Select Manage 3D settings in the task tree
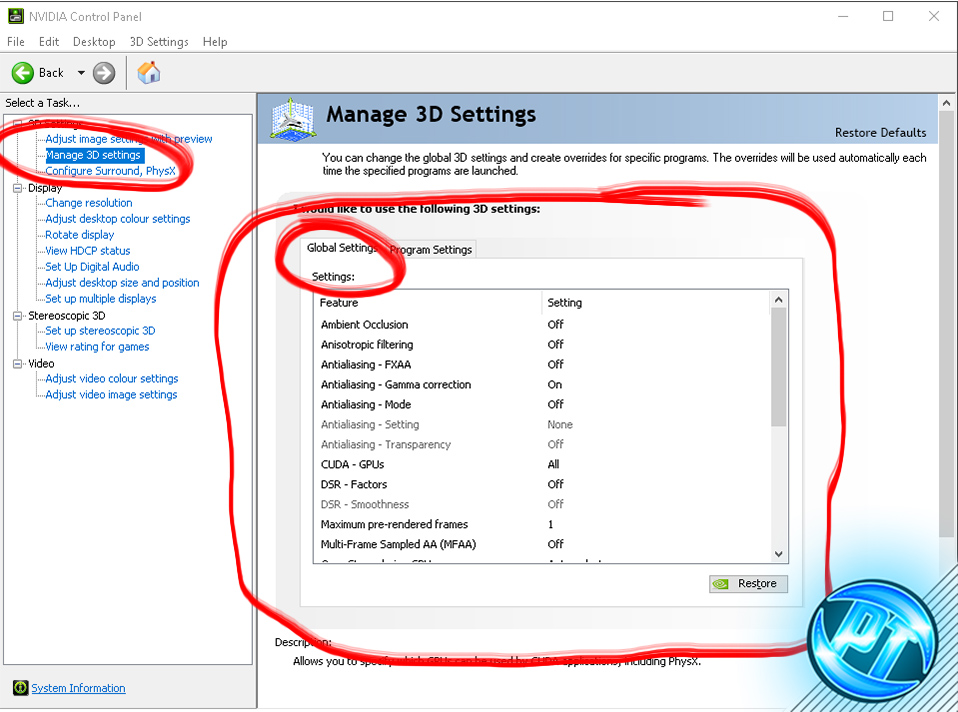Viewport: 958px width, 712px height. pos(94,155)
